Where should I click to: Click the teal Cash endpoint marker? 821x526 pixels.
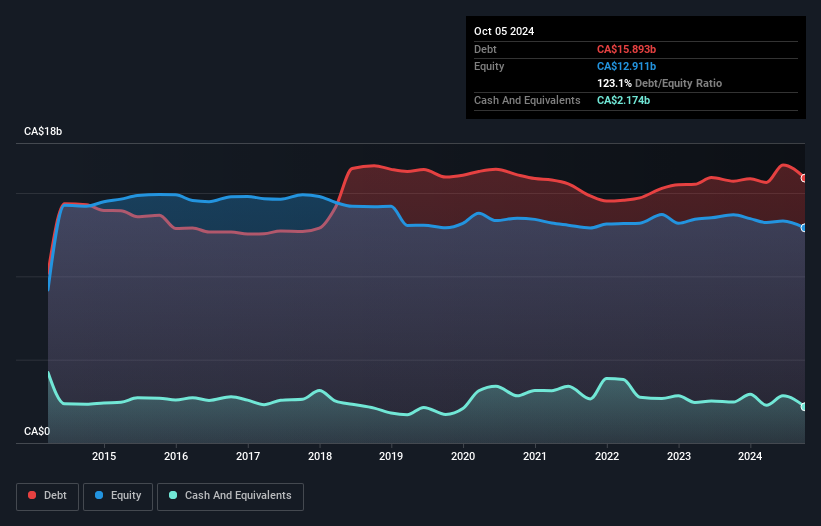point(804,407)
